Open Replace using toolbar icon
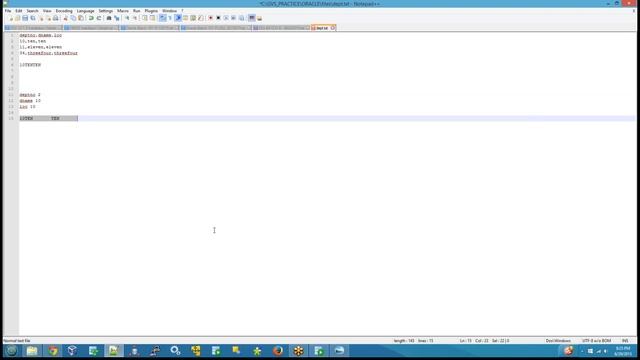Viewport: 640px width, 360px height. [117, 18]
